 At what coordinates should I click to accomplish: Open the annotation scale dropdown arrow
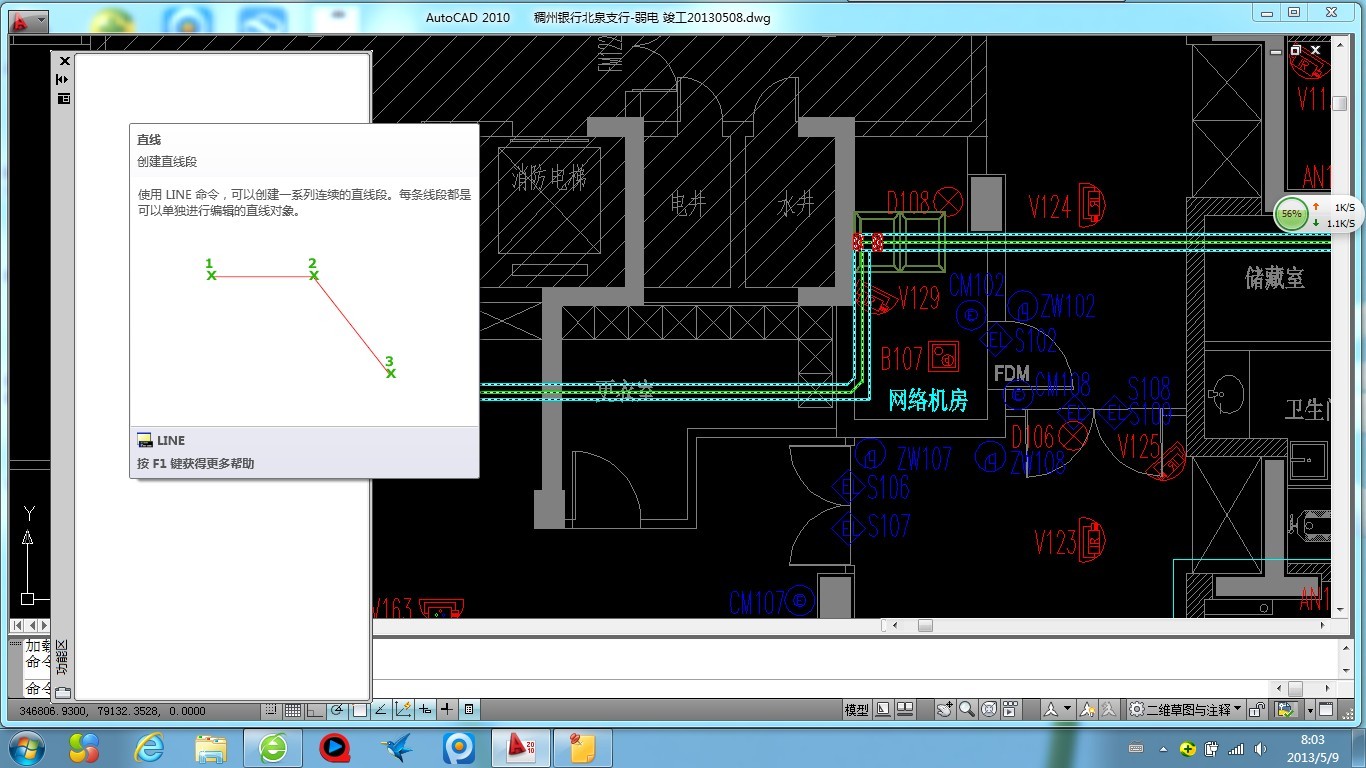pyautogui.click(x=1067, y=708)
